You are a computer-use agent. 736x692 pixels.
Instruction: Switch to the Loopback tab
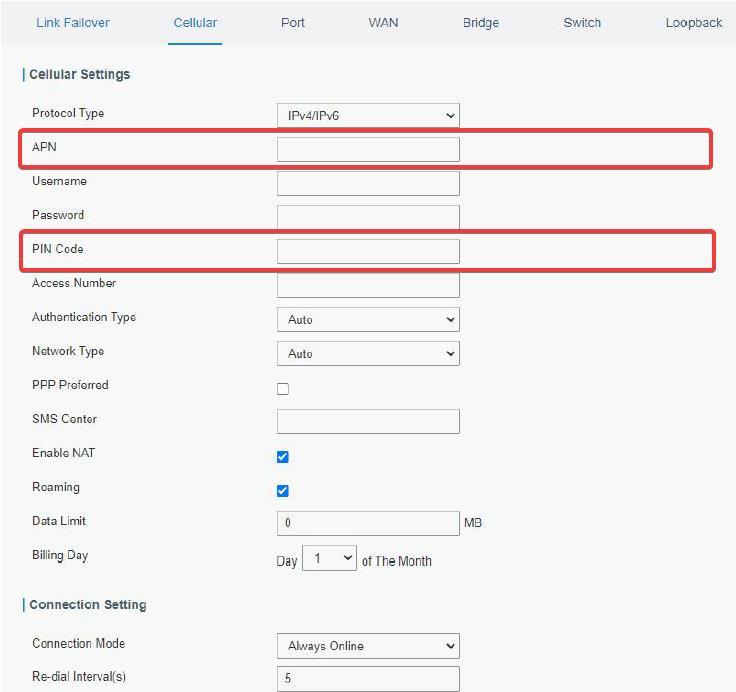694,23
